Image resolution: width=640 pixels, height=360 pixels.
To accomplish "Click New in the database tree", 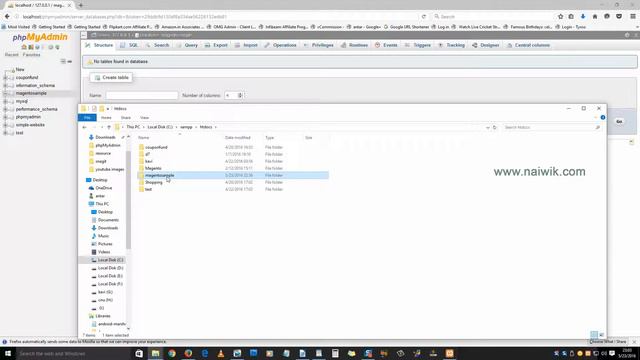I will coord(20,70).
